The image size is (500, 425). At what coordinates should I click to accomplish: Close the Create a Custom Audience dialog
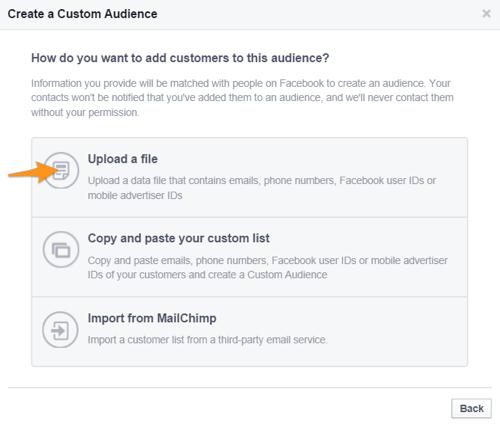point(486,14)
